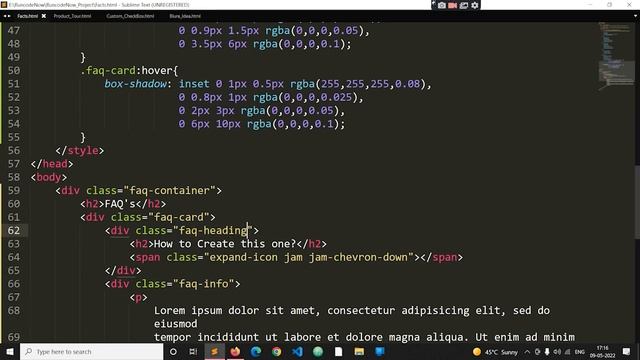640x360 pixels.
Task: Click the tab navigation arrows
Action: click(7, 16)
